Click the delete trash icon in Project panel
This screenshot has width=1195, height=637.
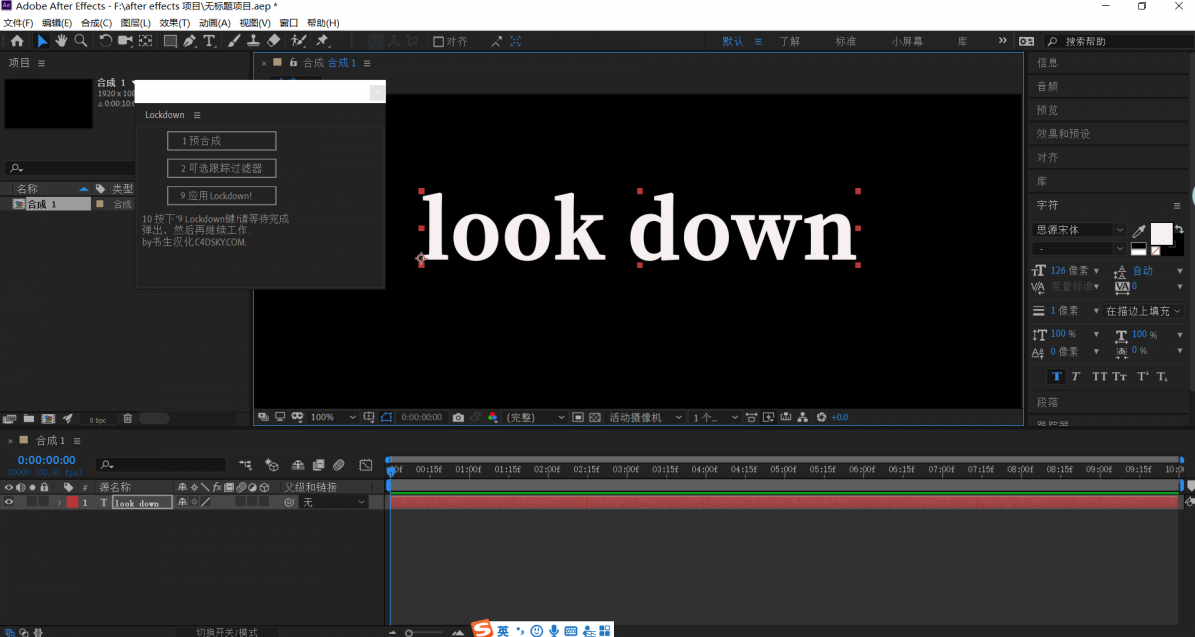click(127, 418)
